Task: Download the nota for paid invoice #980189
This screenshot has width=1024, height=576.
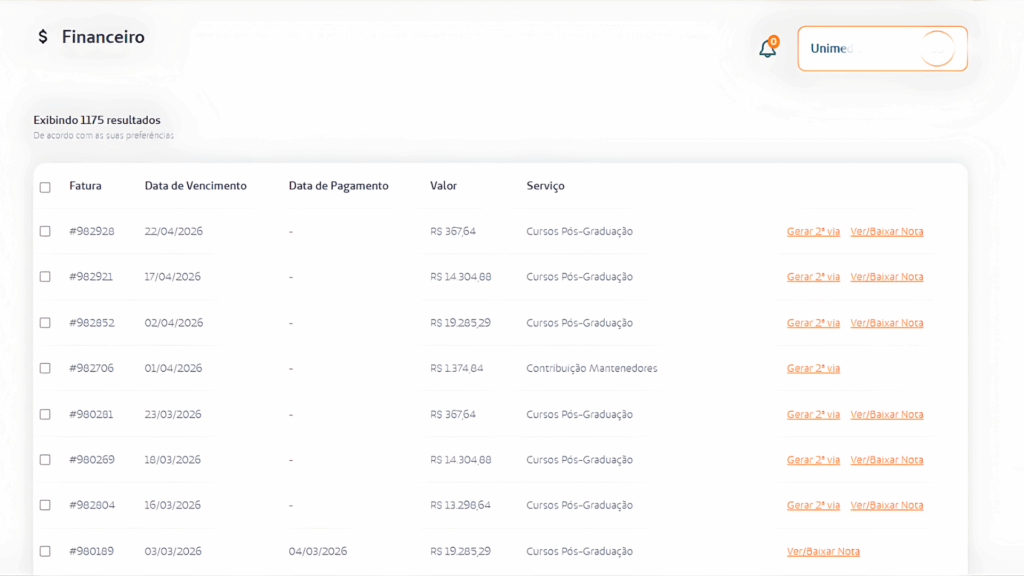Action: tap(823, 552)
